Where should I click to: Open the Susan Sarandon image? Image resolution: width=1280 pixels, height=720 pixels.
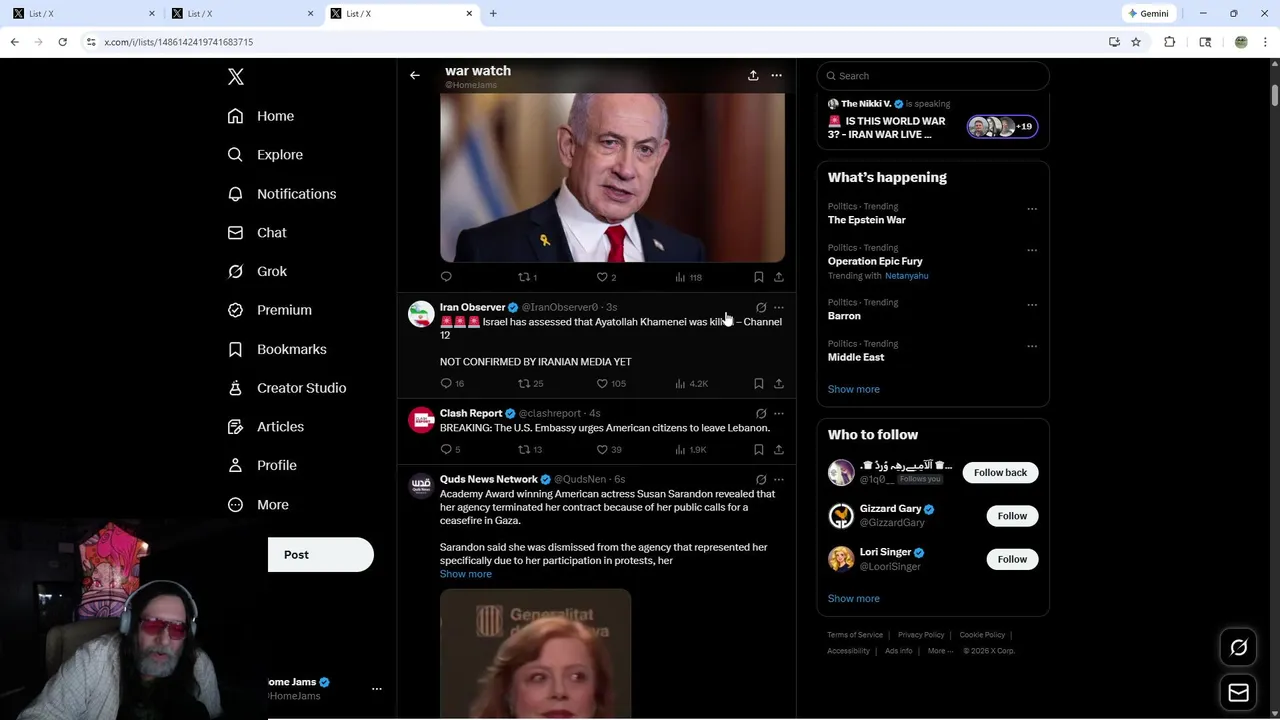click(535, 653)
